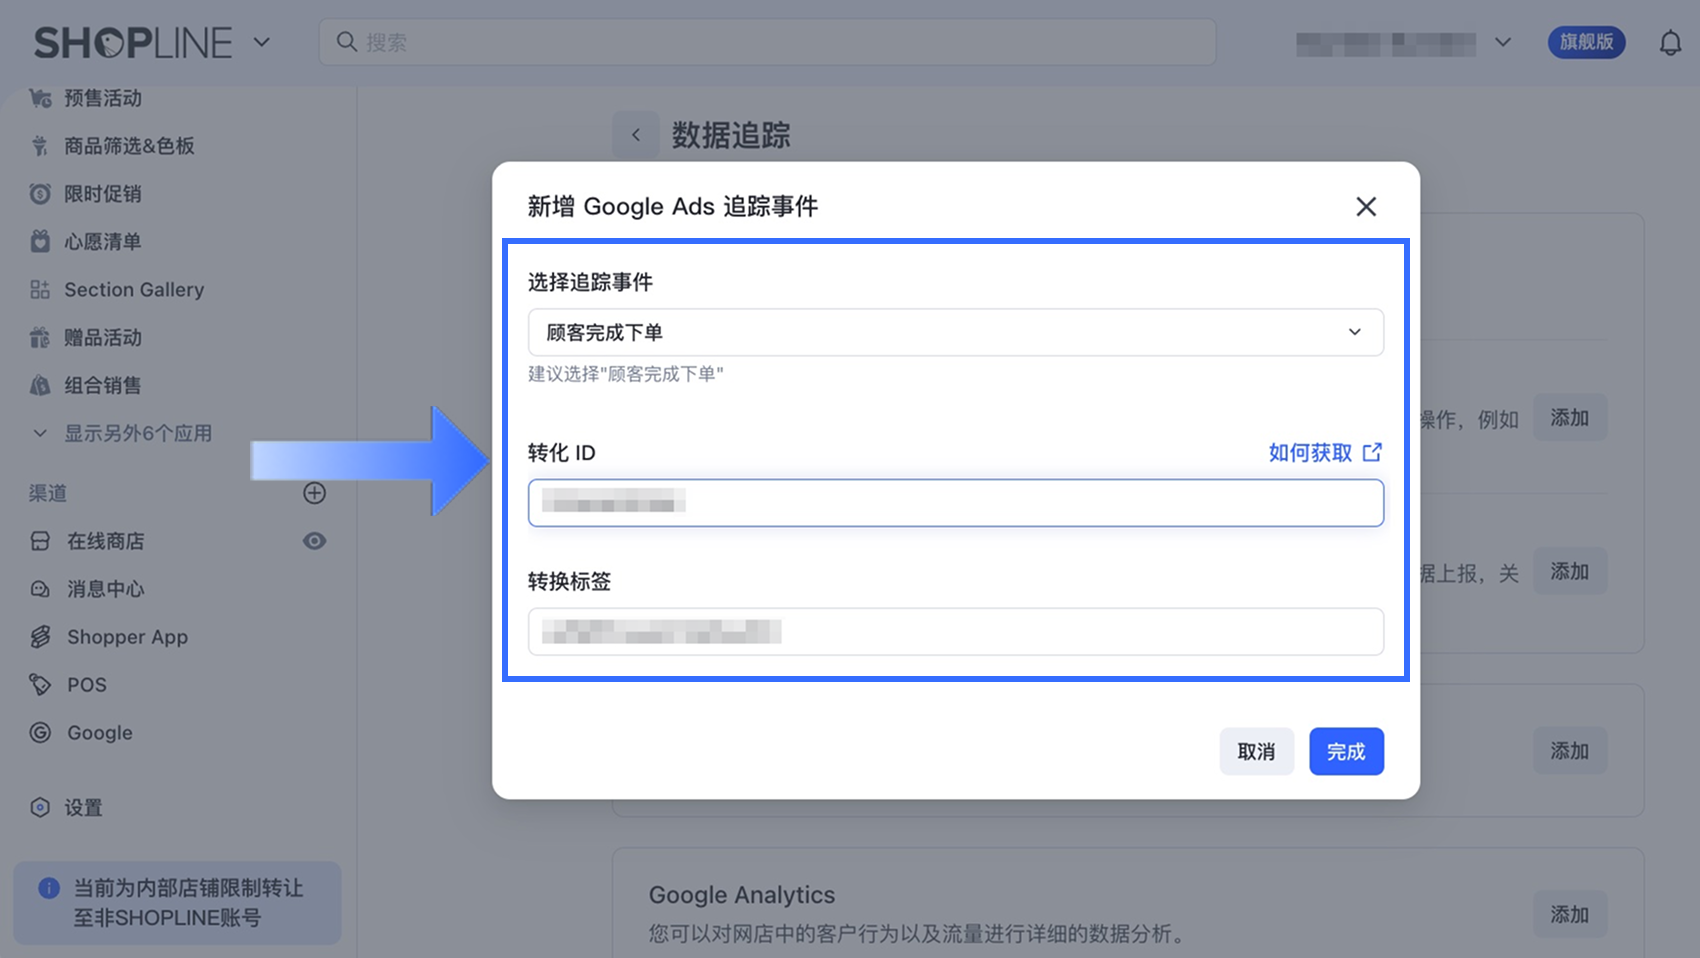
Task: Click 添加 in the Google Analytics row
Action: (1570, 915)
